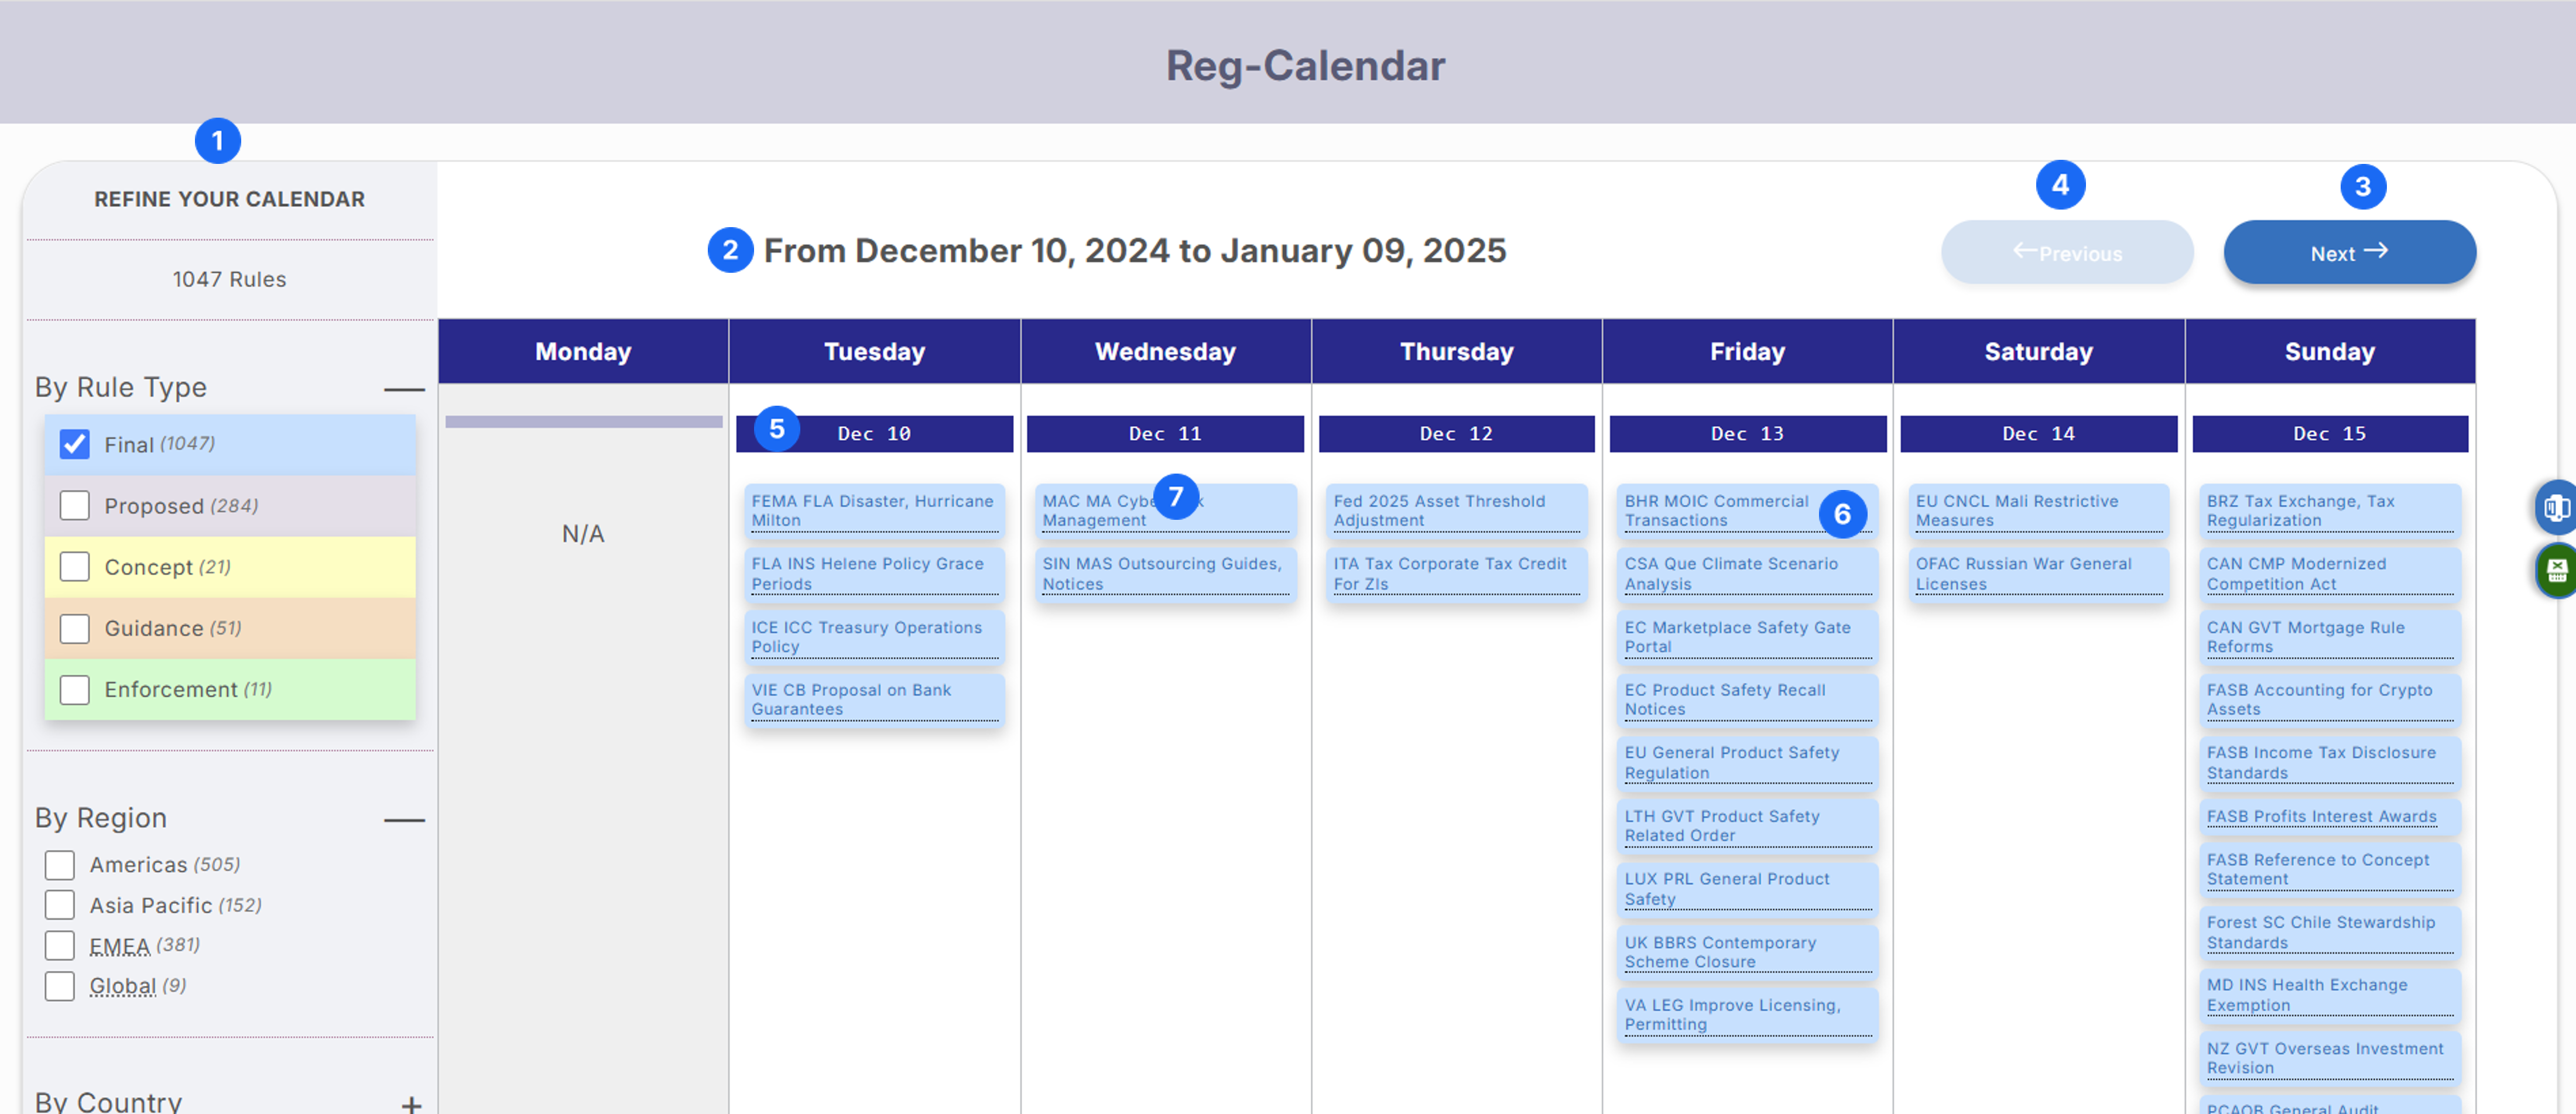Open FEMA FLA Disaster, Hurricane Milton rule
This screenshot has width=2576, height=1114.
(872, 510)
